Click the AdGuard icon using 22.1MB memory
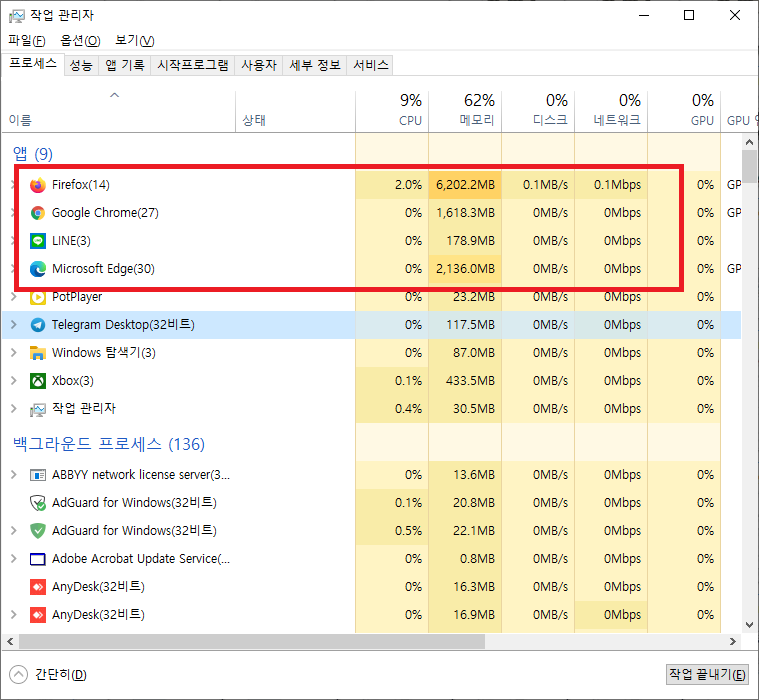The width and height of the screenshot is (759, 700). (38, 531)
